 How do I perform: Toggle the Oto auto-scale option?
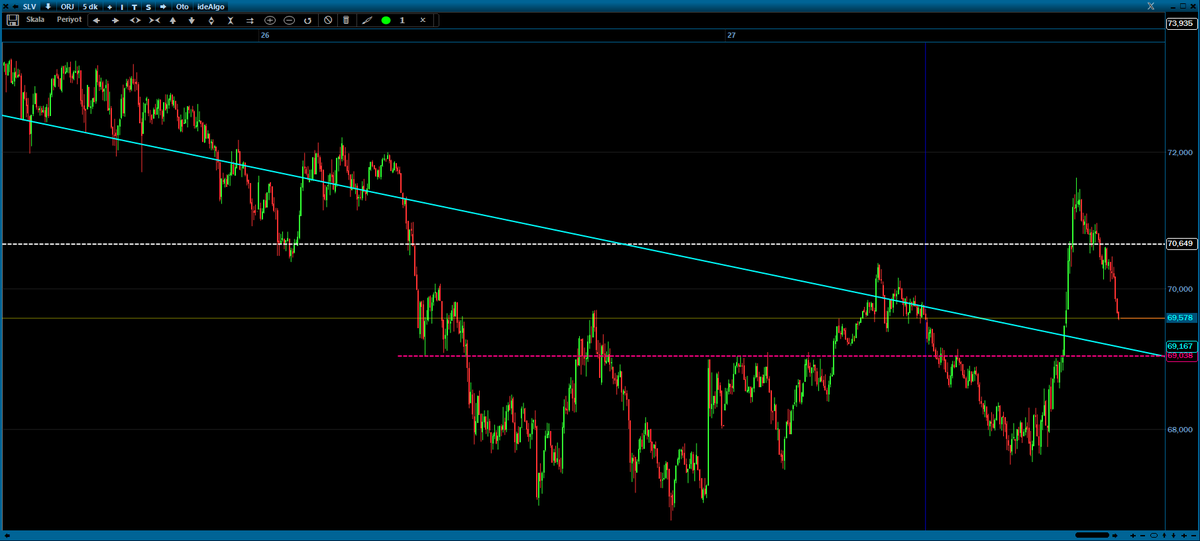coord(182,6)
